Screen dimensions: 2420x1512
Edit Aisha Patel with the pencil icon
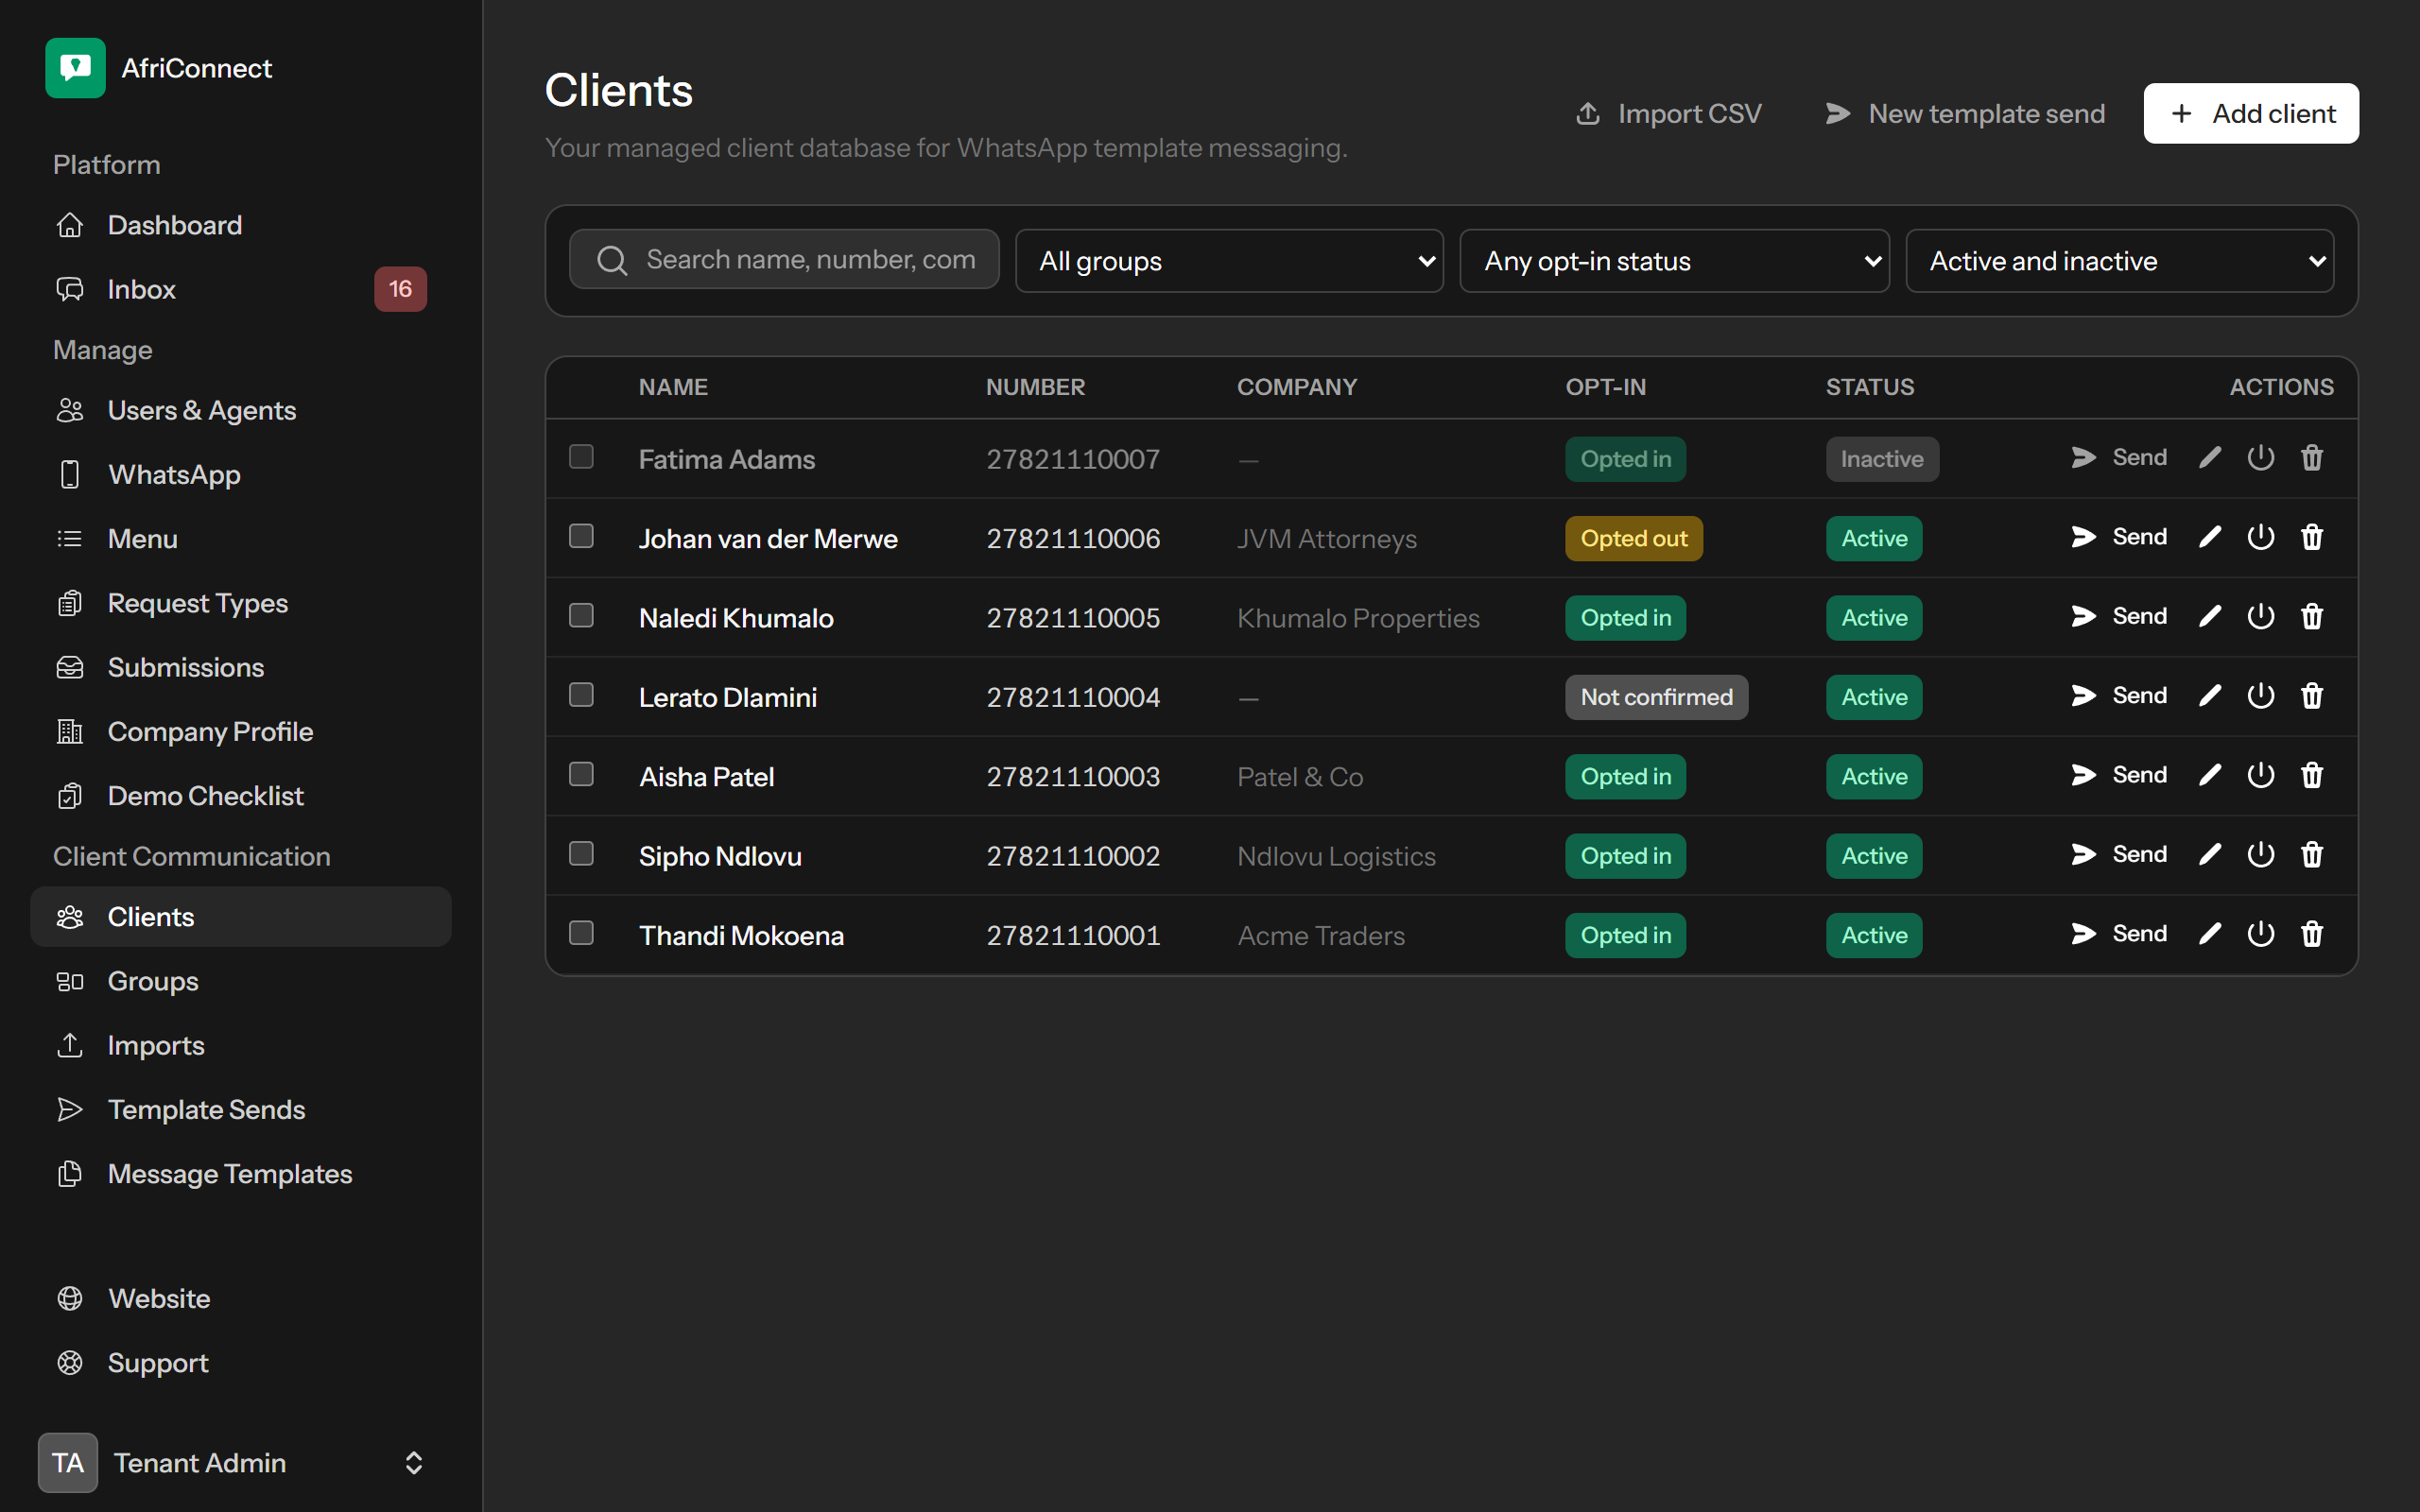pyautogui.click(x=2210, y=775)
